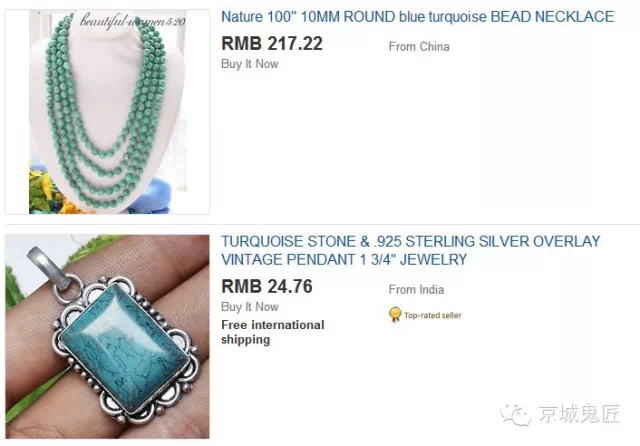The height and width of the screenshot is (446, 640).
Task: Click the 'Top-rated seller' text label
Action: pyautogui.click(x=433, y=315)
